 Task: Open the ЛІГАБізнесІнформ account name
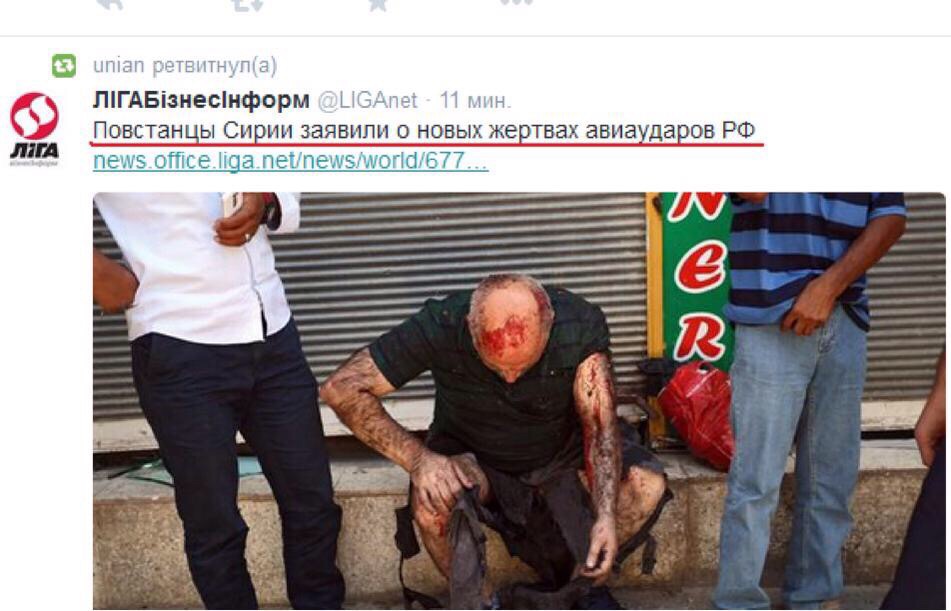[201, 100]
